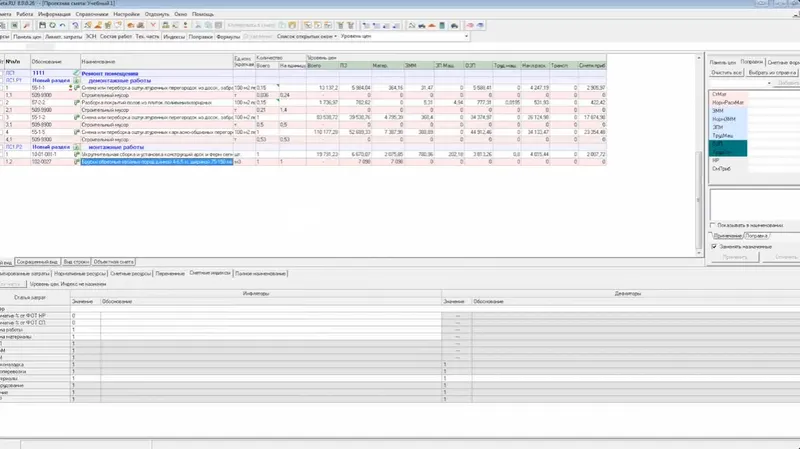This screenshot has height=449, width=800.
Task: Click the green calculator icon in toolbar
Action: pyautogui.click(x=442, y=25)
